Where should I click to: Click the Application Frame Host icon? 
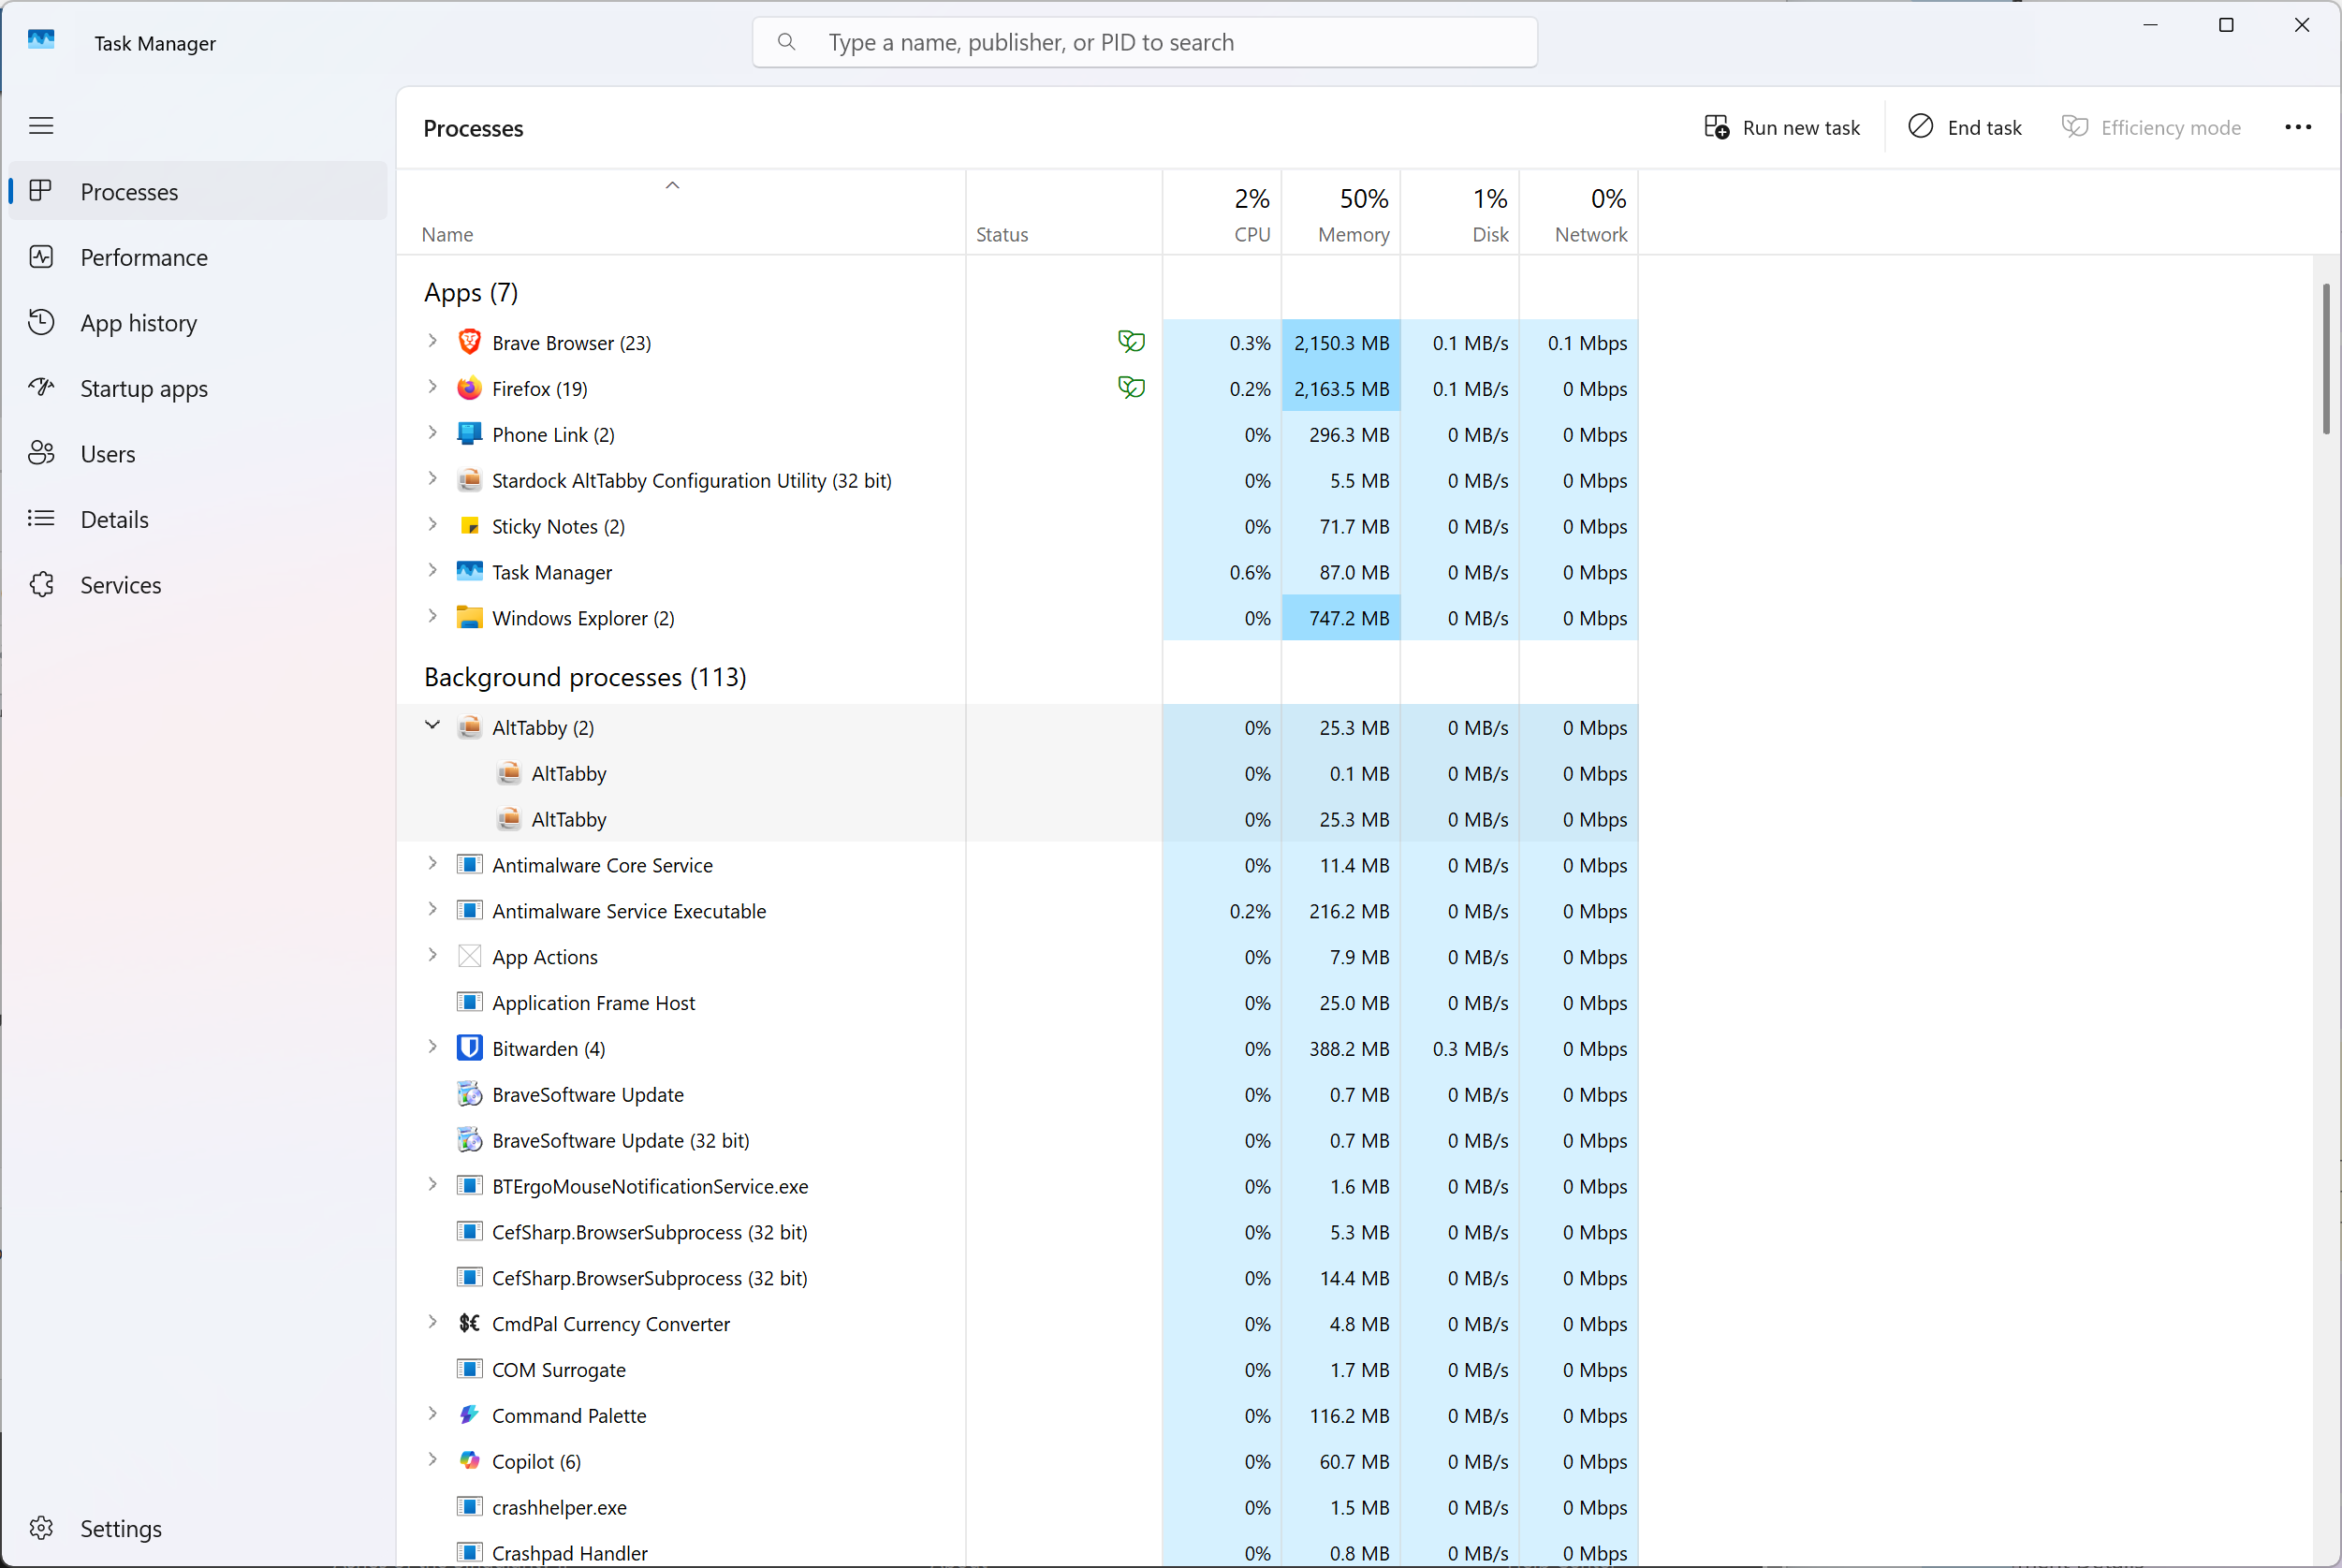[469, 1002]
